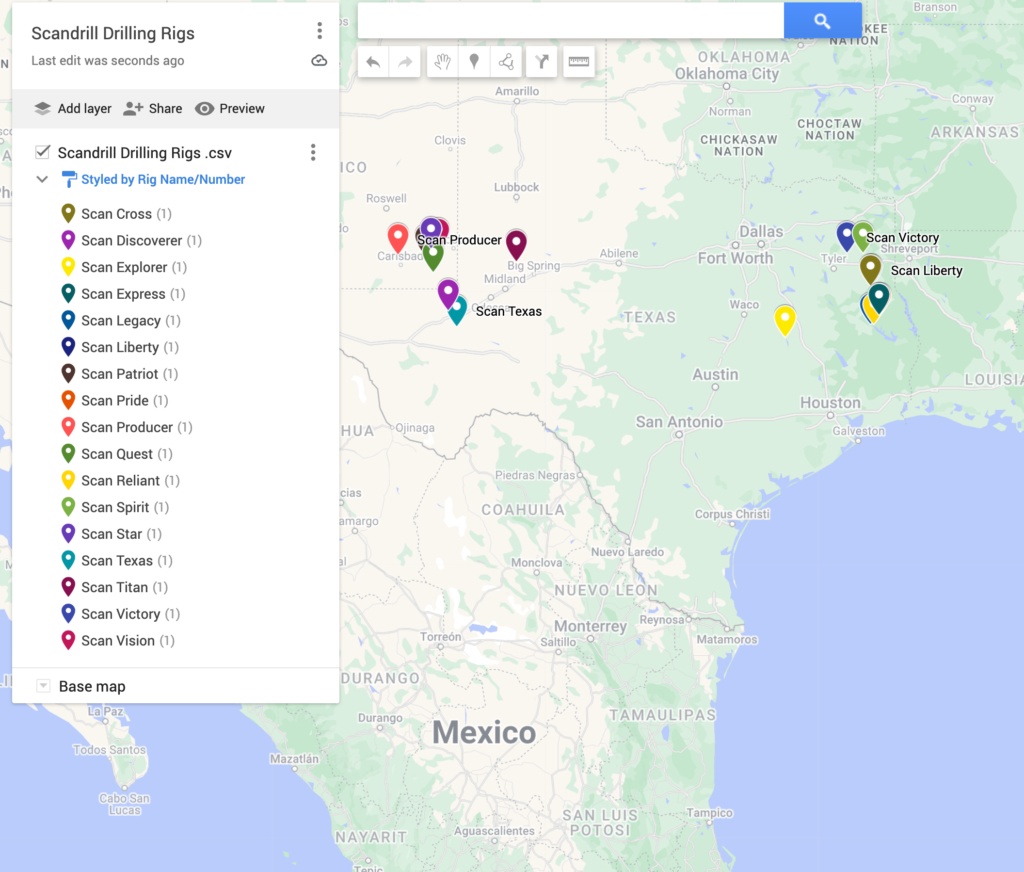Select Scan Pride in the layer list
1024x872 pixels.
114,400
